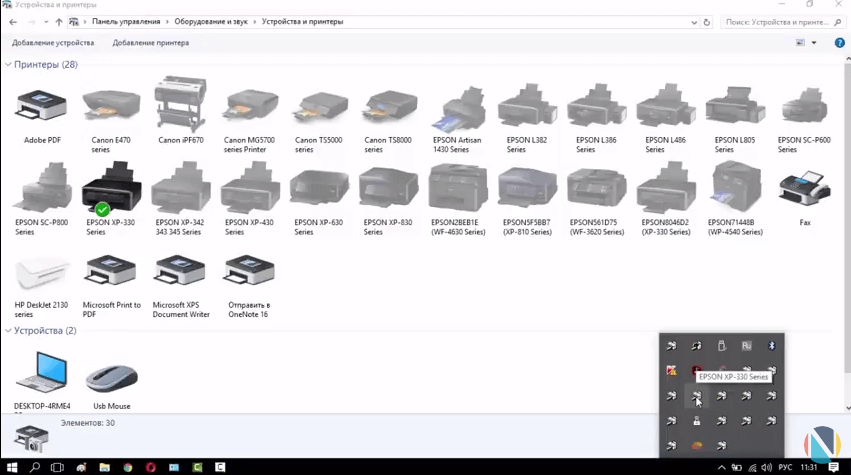This screenshot has height=475, width=851.
Task: Click the safely remove hardware tray icon
Action: tap(721, 346)
